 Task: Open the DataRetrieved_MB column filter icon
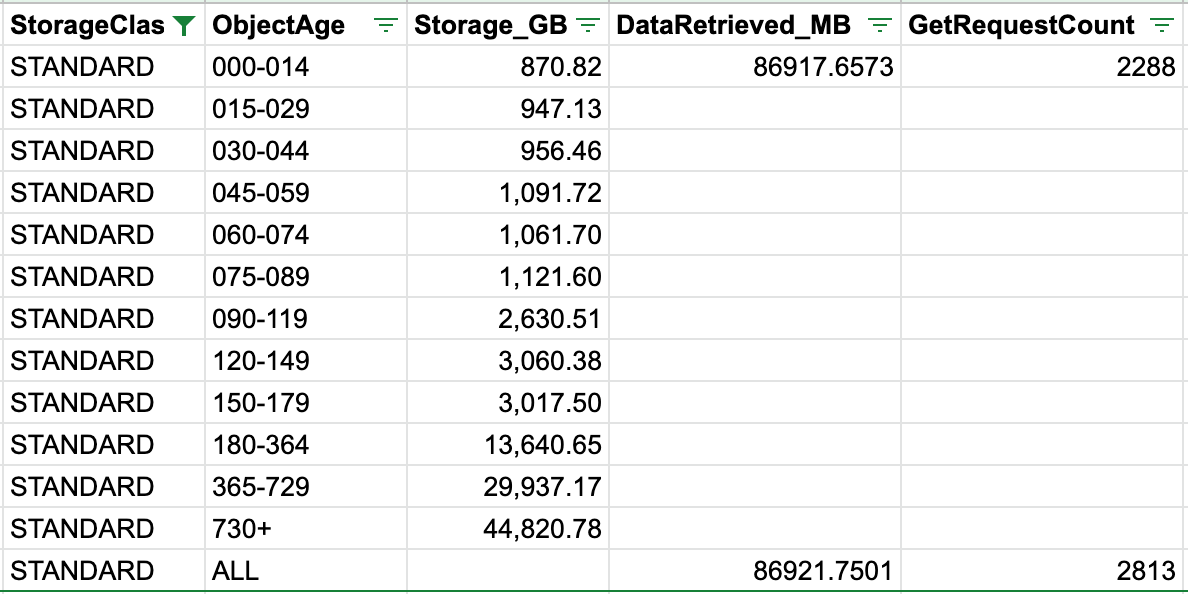coord(879,25)
